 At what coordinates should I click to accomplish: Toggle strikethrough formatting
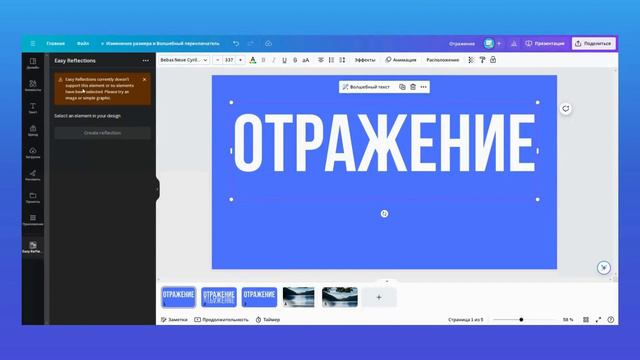[x=295, y=60]
